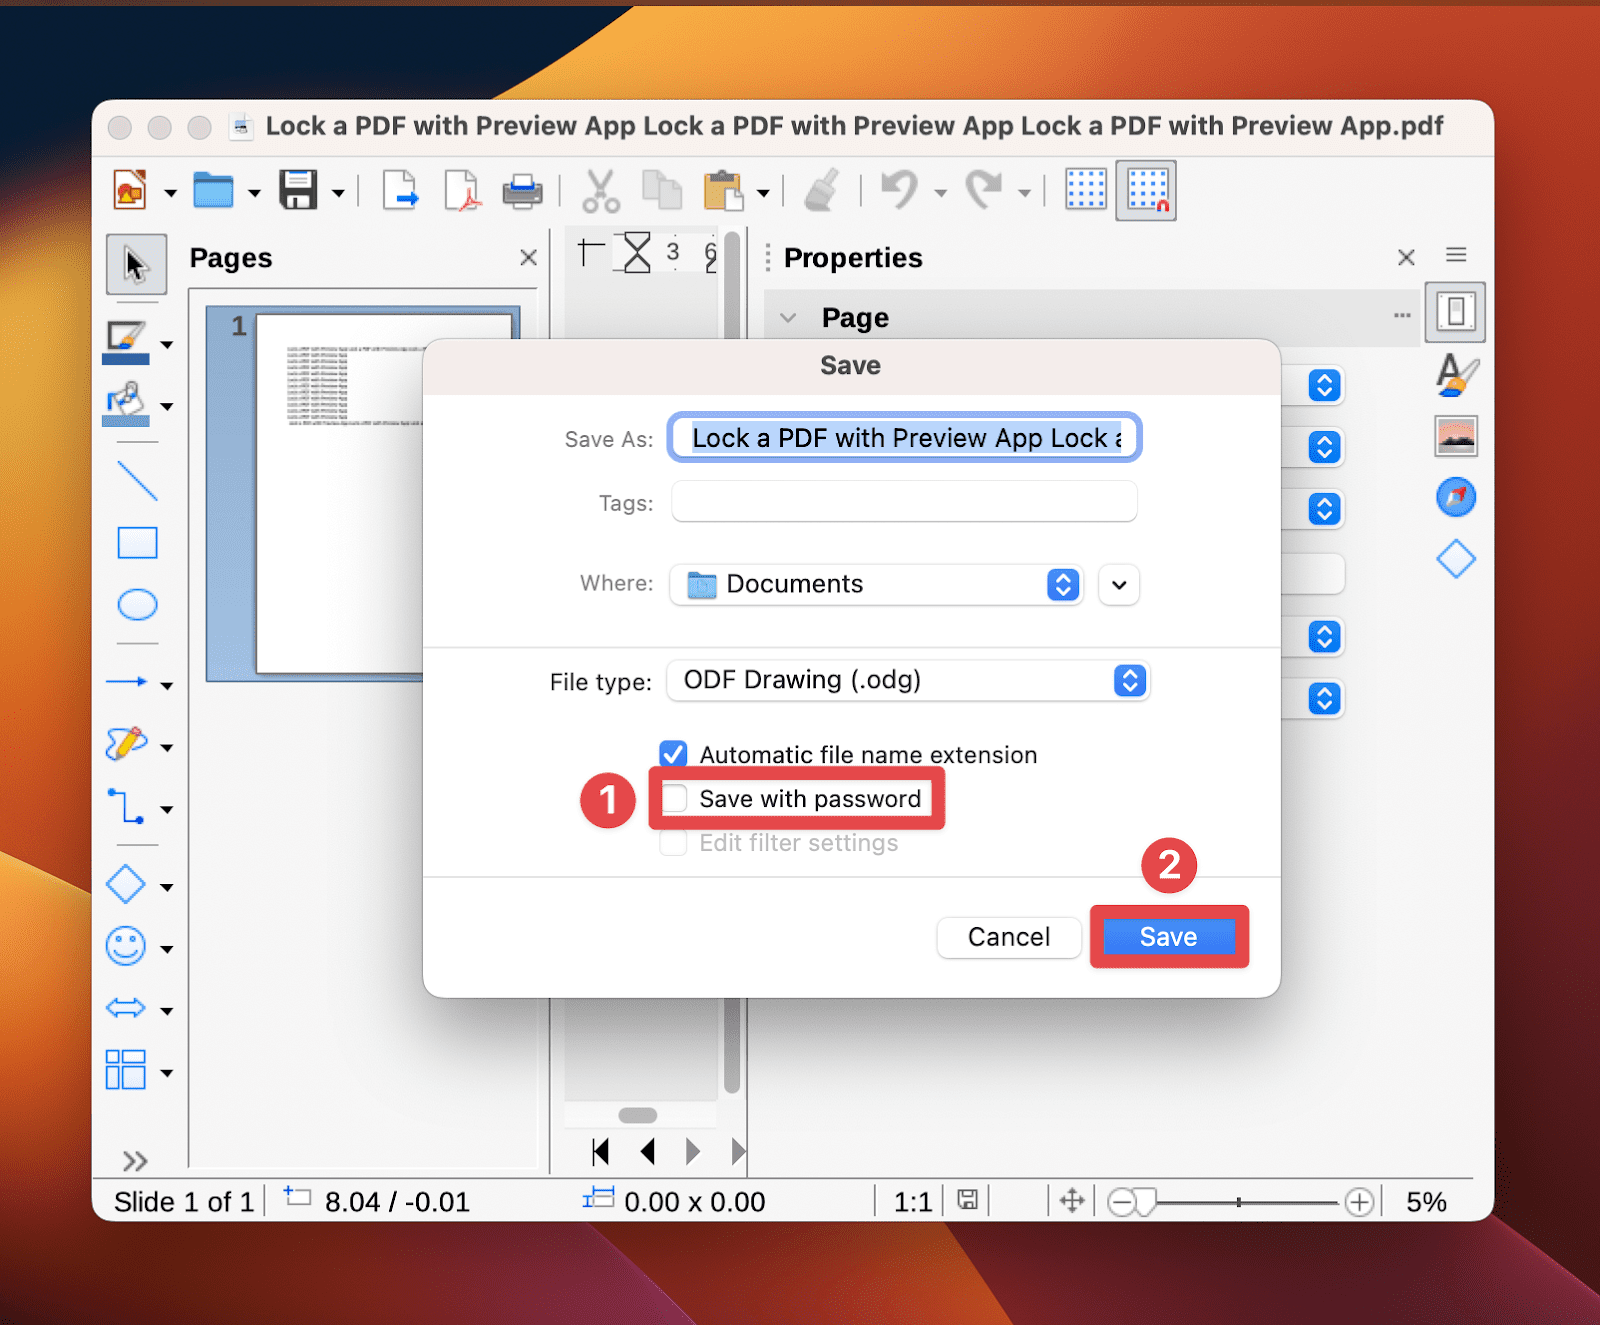This screenshot has height=1325, width=1600.
Task: Open the Save icon dropdown arrow
Action: 338,193
